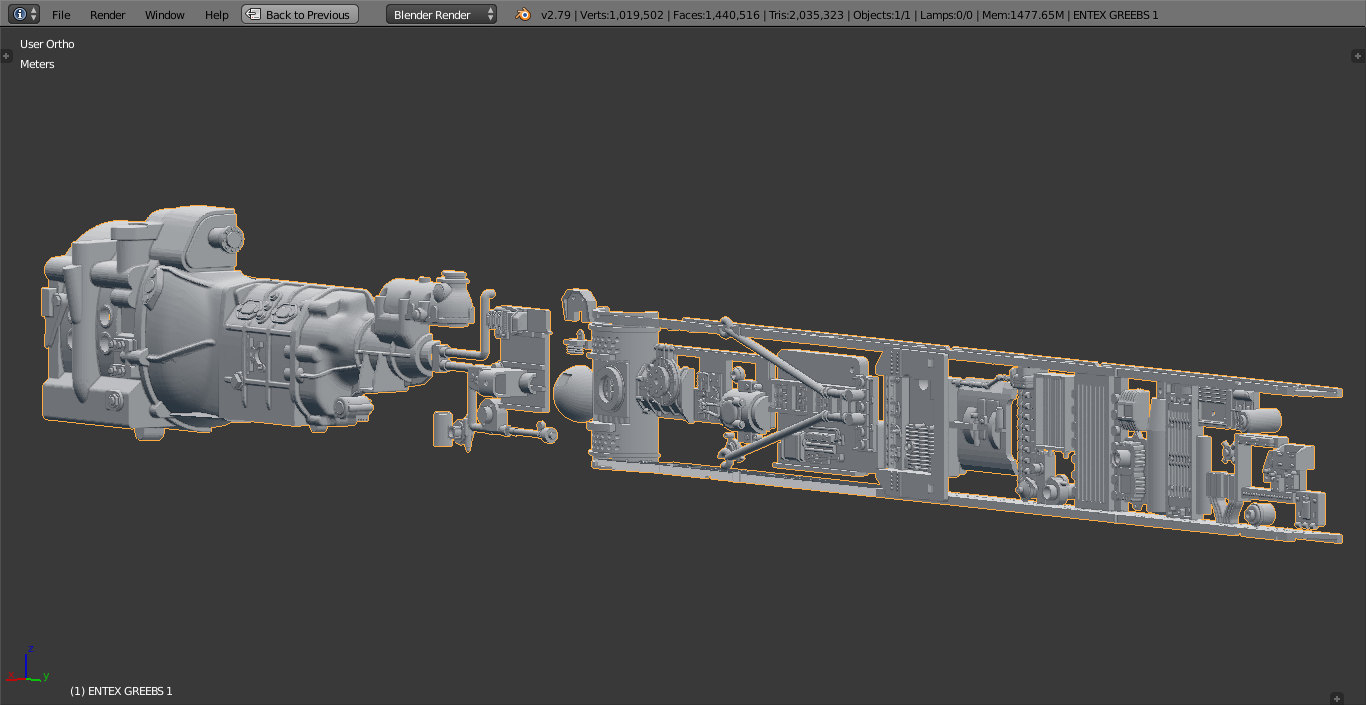Click the XYZ axis orientation gizmo
Viewport: 1366px width, 705px height.
pyautogui.click(x=27, y=665)
